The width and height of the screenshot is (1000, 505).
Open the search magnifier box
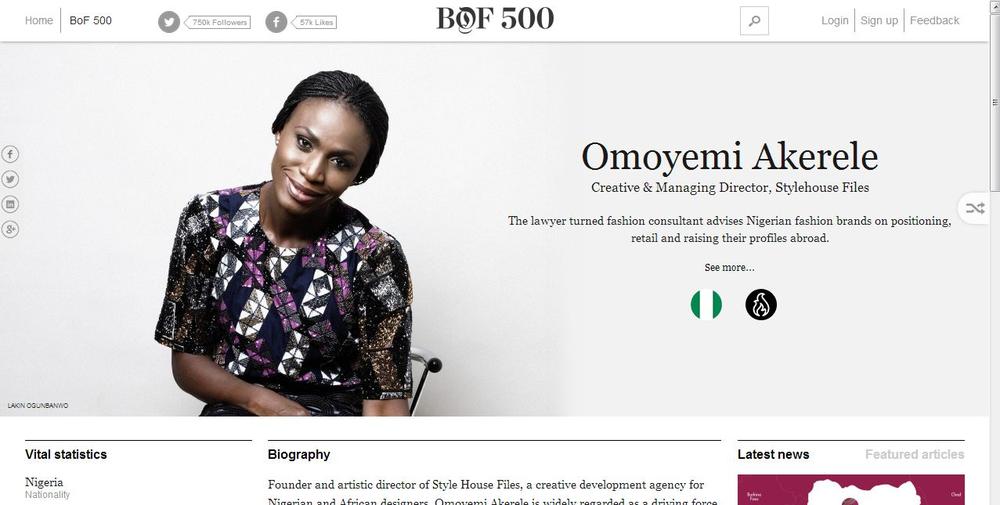pos(754,20)
